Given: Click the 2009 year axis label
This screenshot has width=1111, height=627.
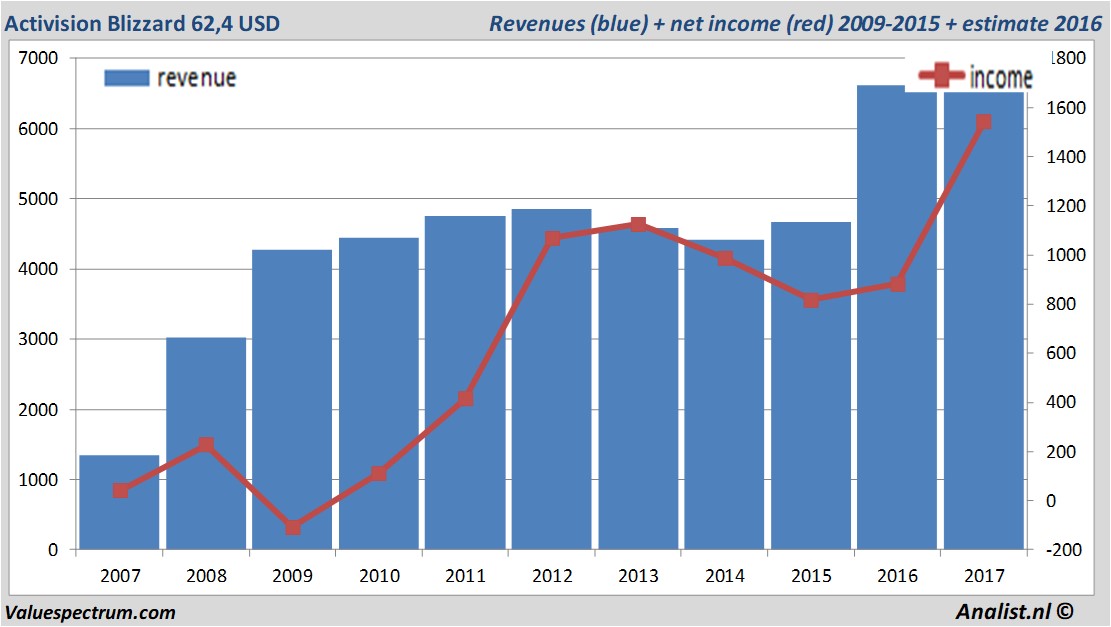Looking at the screenshot, I should [x=293, y=575].
